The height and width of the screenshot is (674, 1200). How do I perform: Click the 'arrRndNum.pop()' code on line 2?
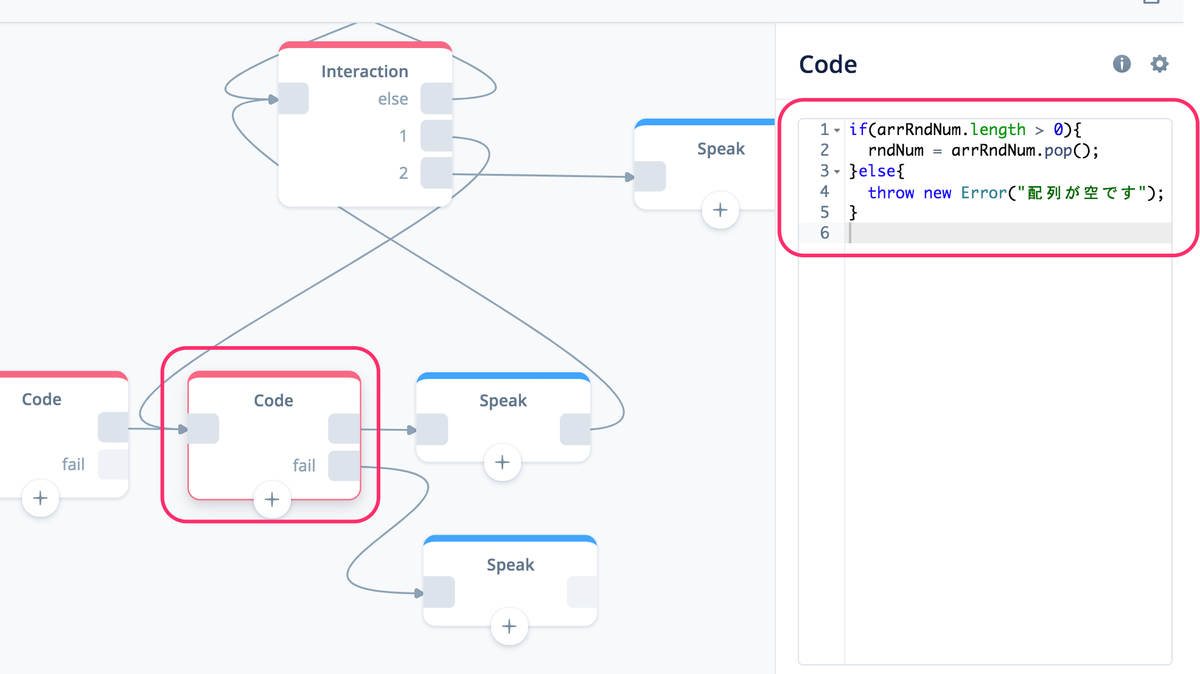(x=1027, y=151)
